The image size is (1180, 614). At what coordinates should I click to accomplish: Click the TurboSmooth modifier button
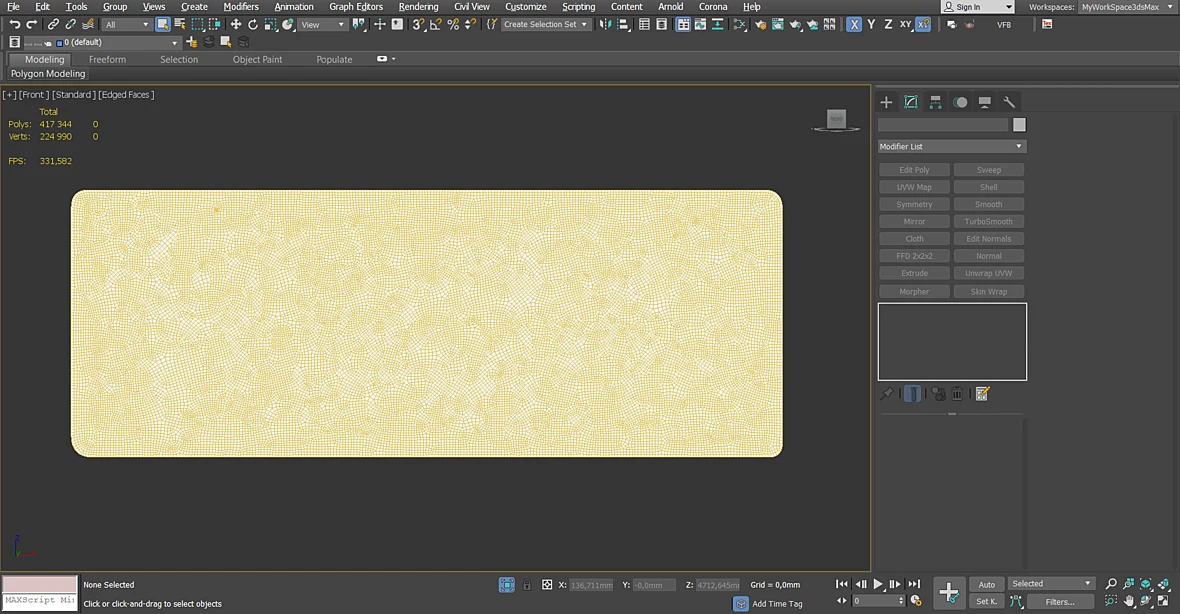pos(988,221)
